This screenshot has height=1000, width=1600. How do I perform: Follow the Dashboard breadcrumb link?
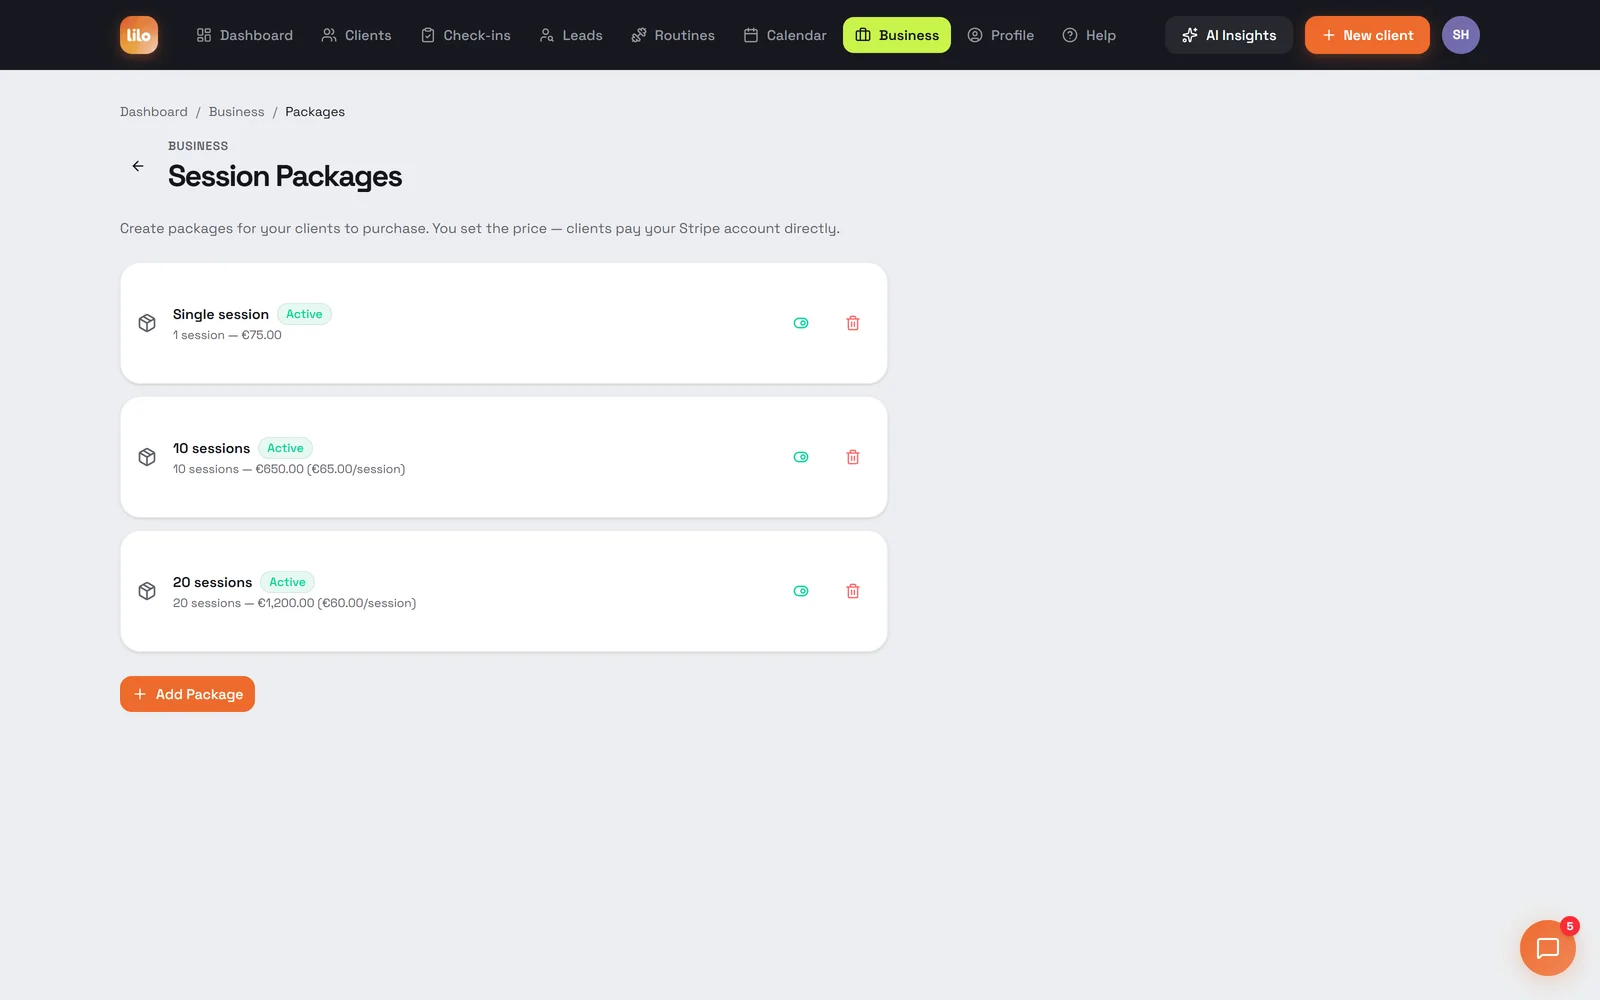[154, 112]
